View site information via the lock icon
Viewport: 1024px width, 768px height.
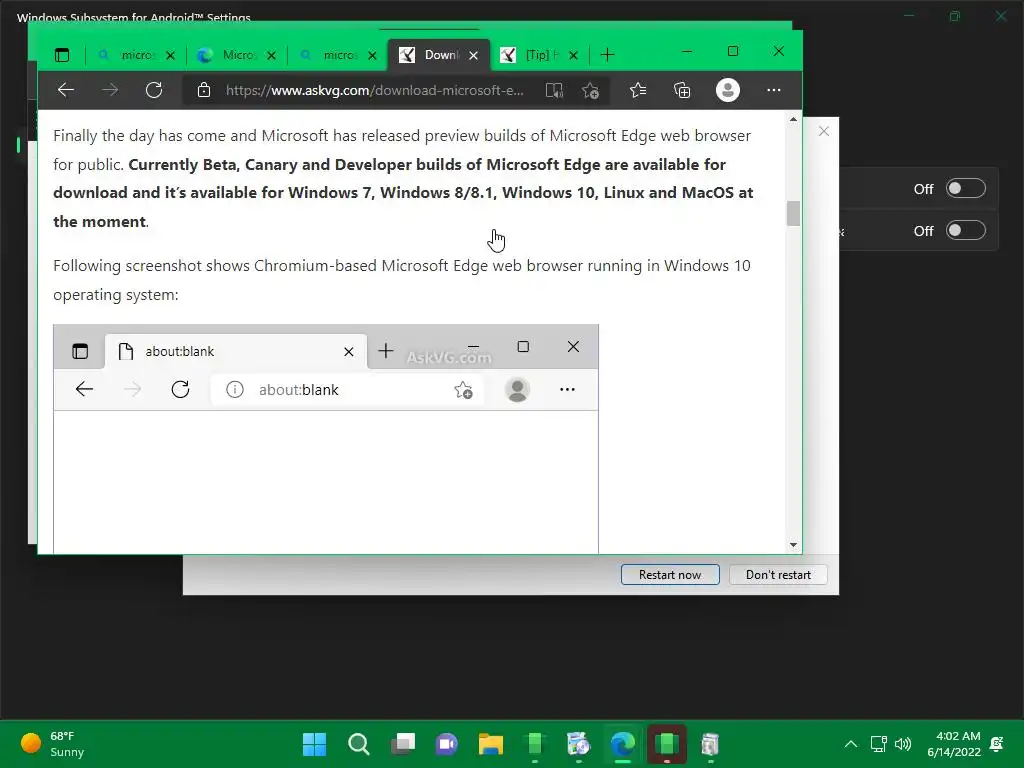(204, 90)
